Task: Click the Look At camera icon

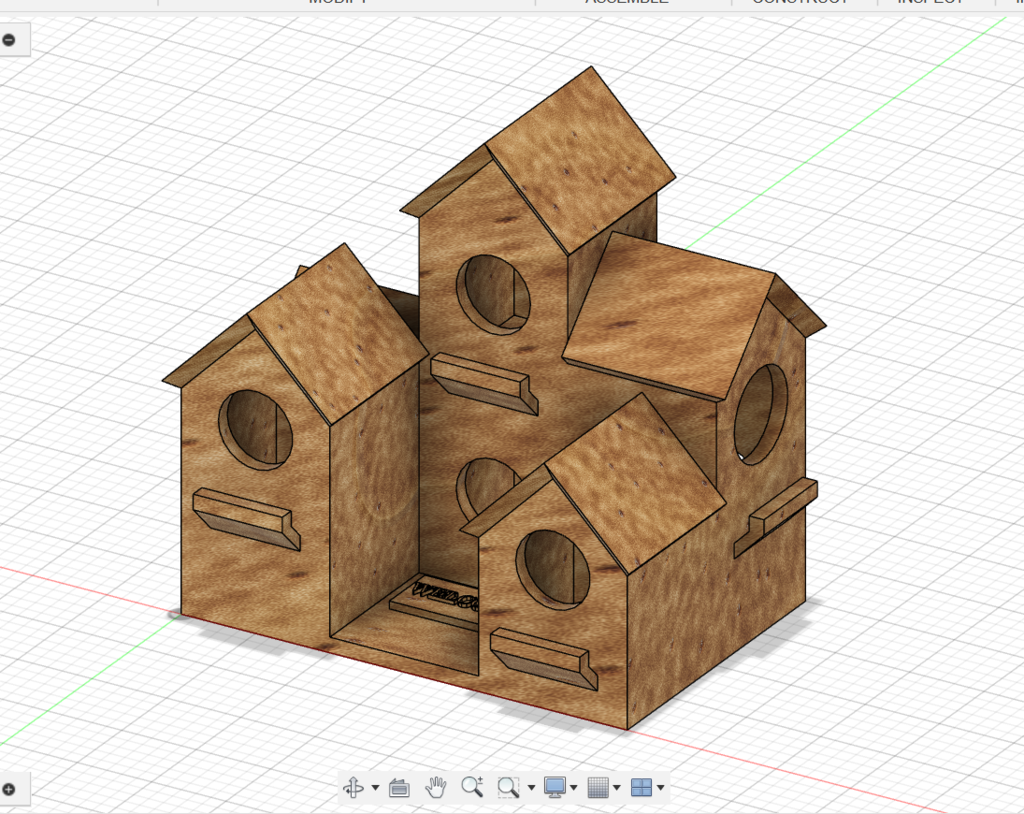Action: (399, 788)
